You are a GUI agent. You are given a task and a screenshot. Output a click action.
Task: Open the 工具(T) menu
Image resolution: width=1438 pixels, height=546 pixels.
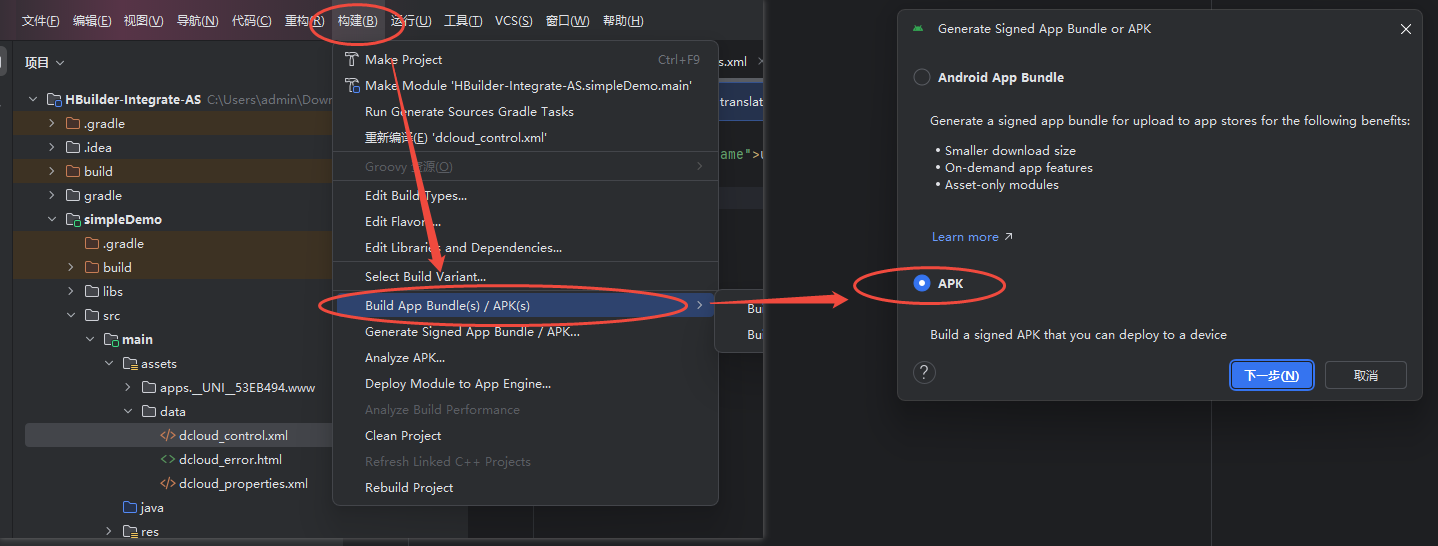click(x=463, y=21)
